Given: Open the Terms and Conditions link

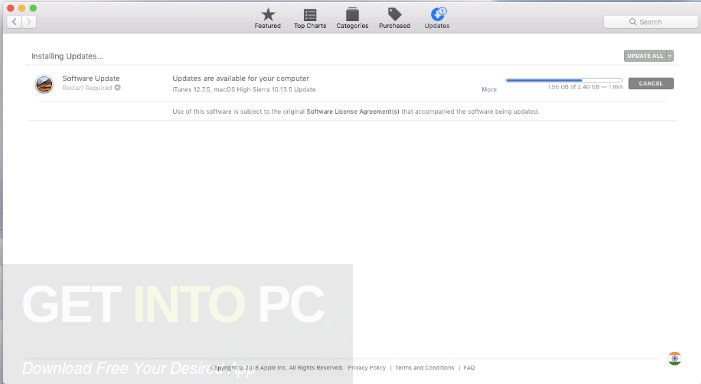Looking at the screenshot, I should tap(424, 368).
